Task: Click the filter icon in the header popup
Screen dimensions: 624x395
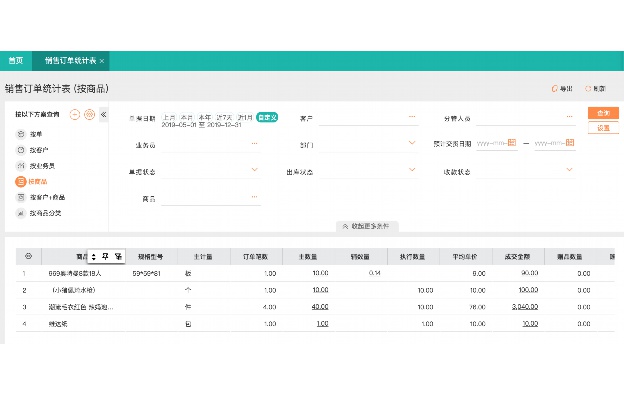Action: click(118, 257)
